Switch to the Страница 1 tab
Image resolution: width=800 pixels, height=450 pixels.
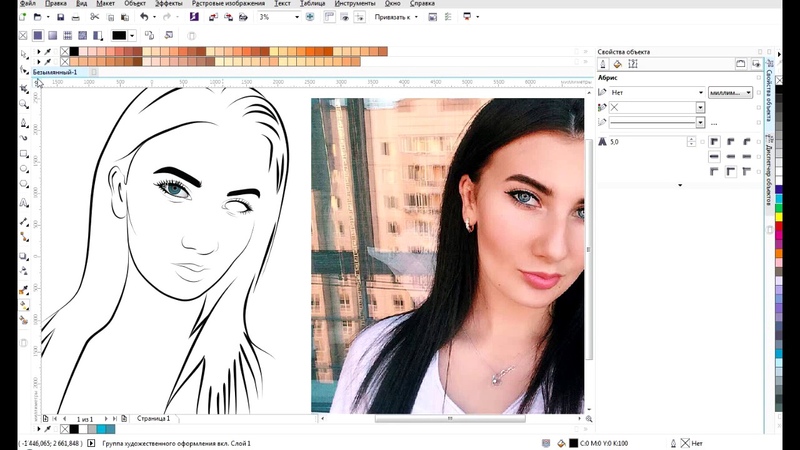pos(153,418)
